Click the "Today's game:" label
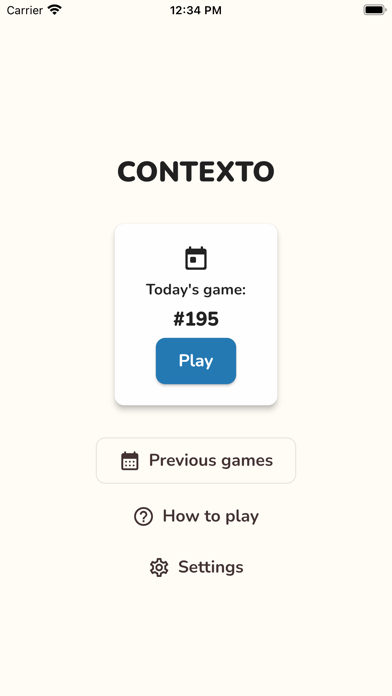This screenshot has height=696, width=392. [x=196, y=290]
